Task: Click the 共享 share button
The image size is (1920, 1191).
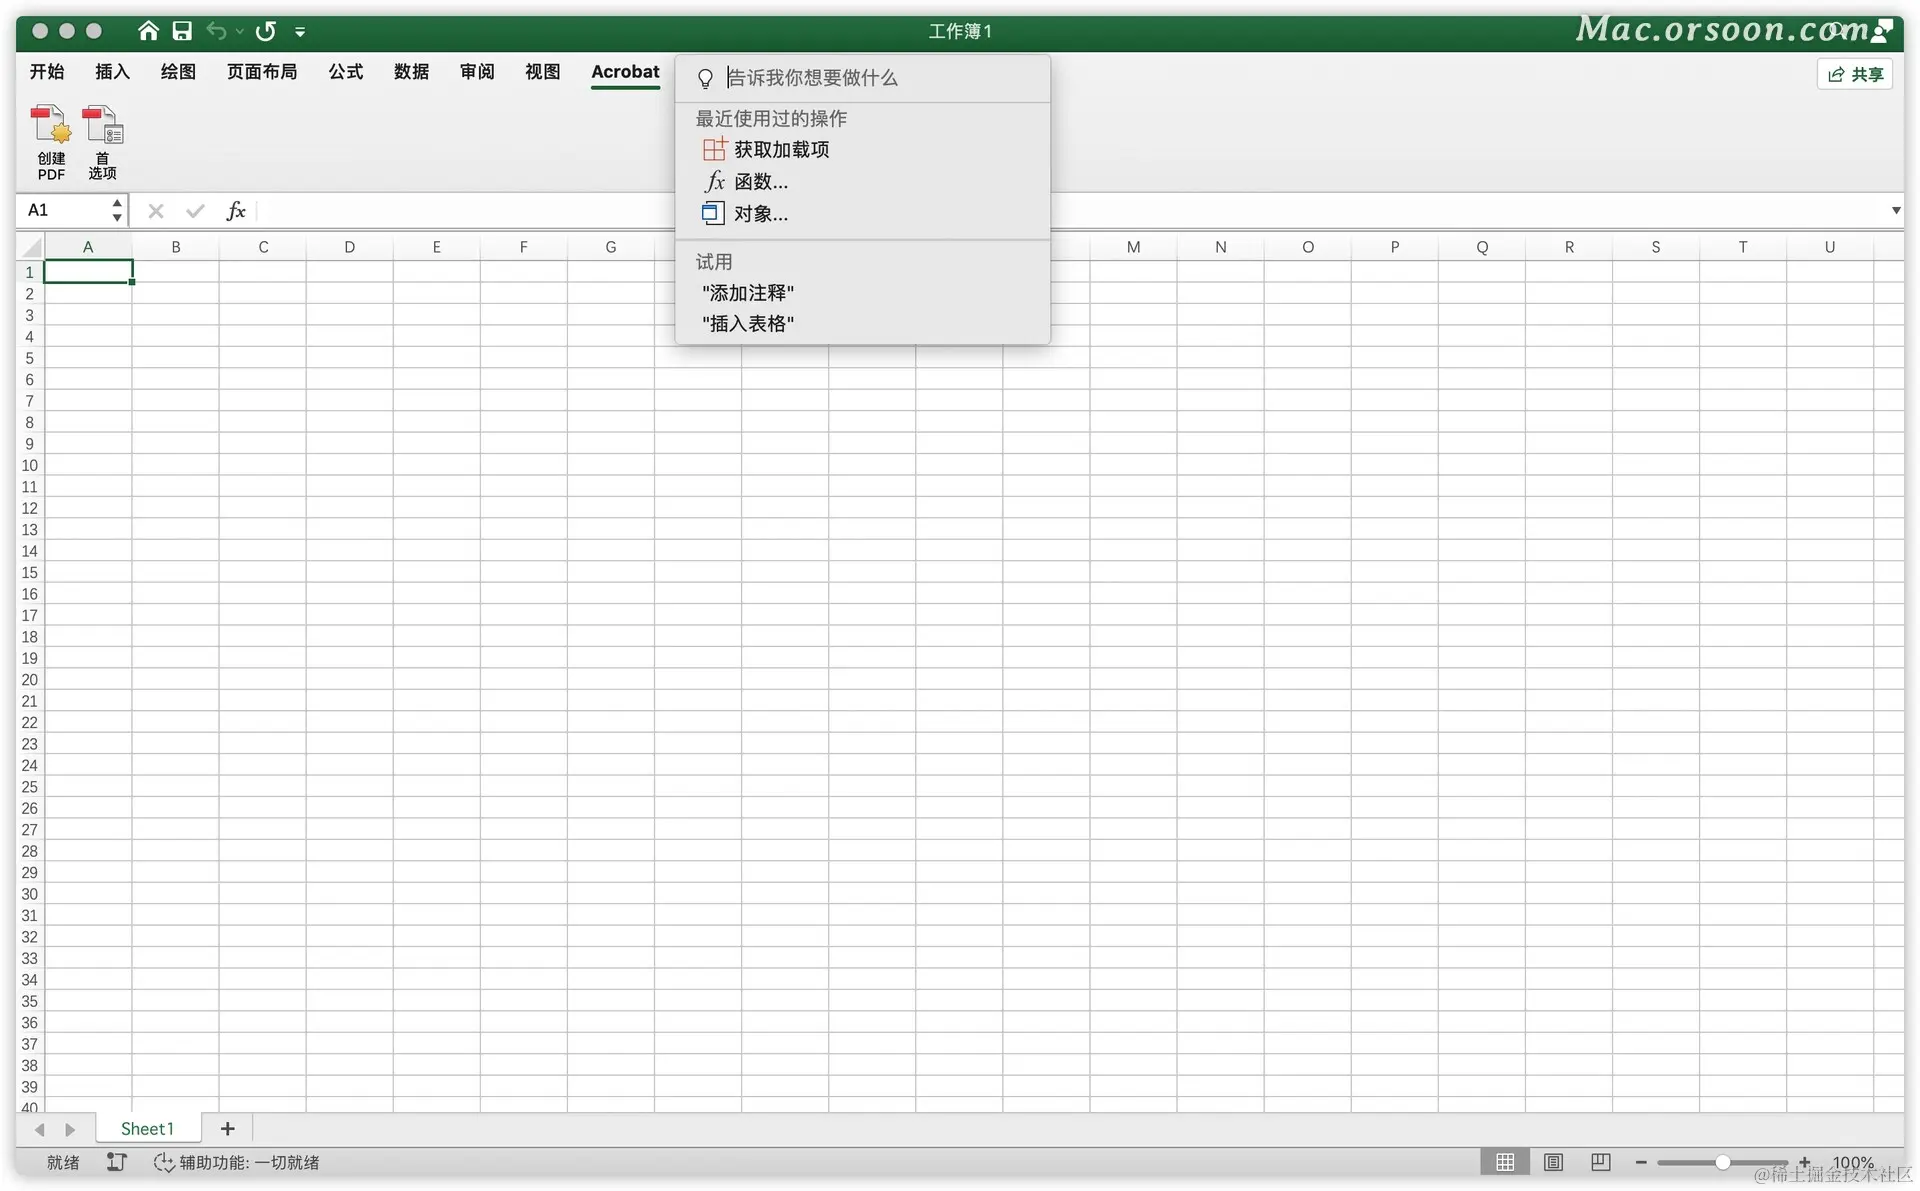Action: (1855, 74)
